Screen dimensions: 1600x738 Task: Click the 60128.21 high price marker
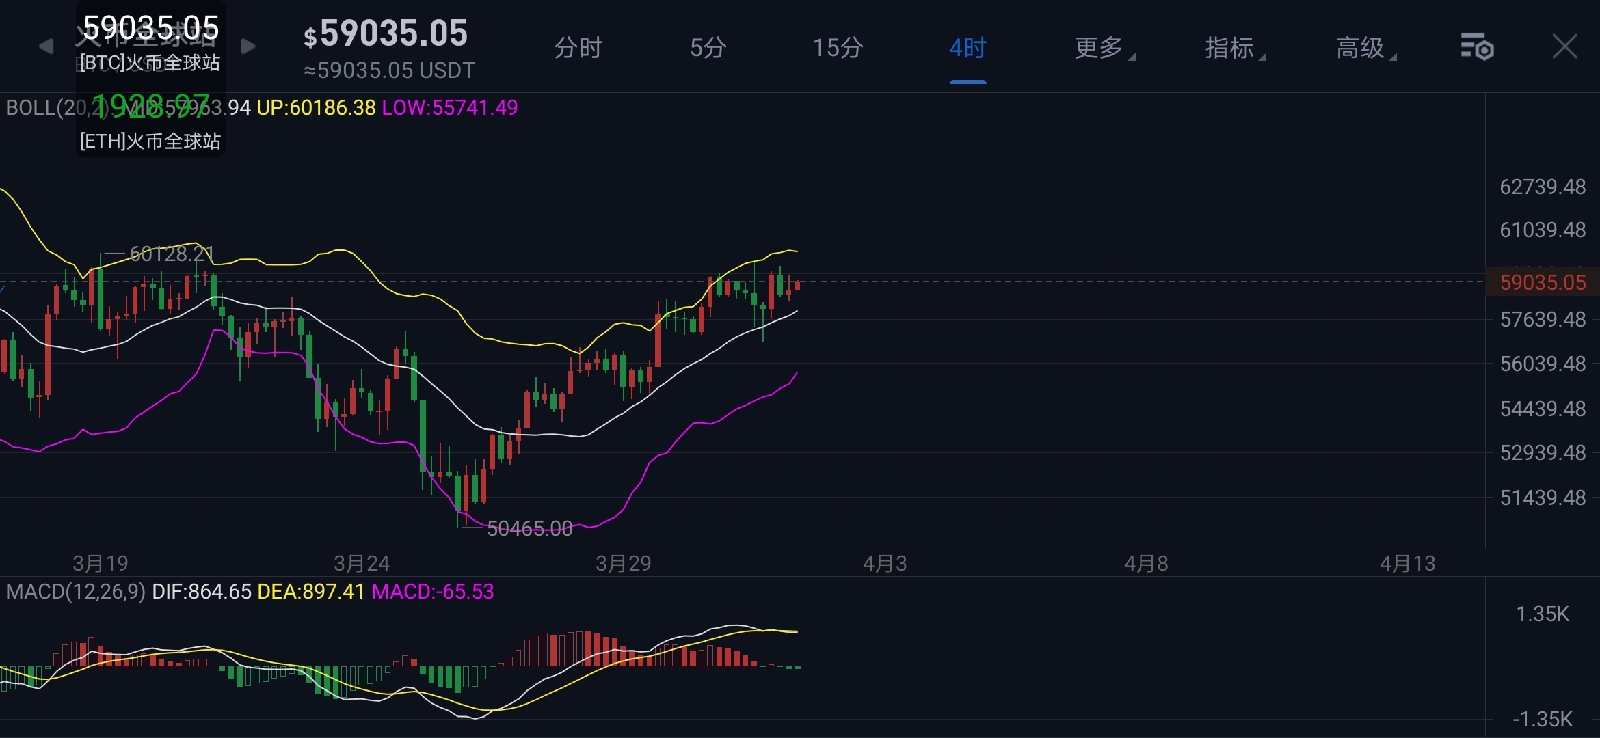click(x=171, y=254)
